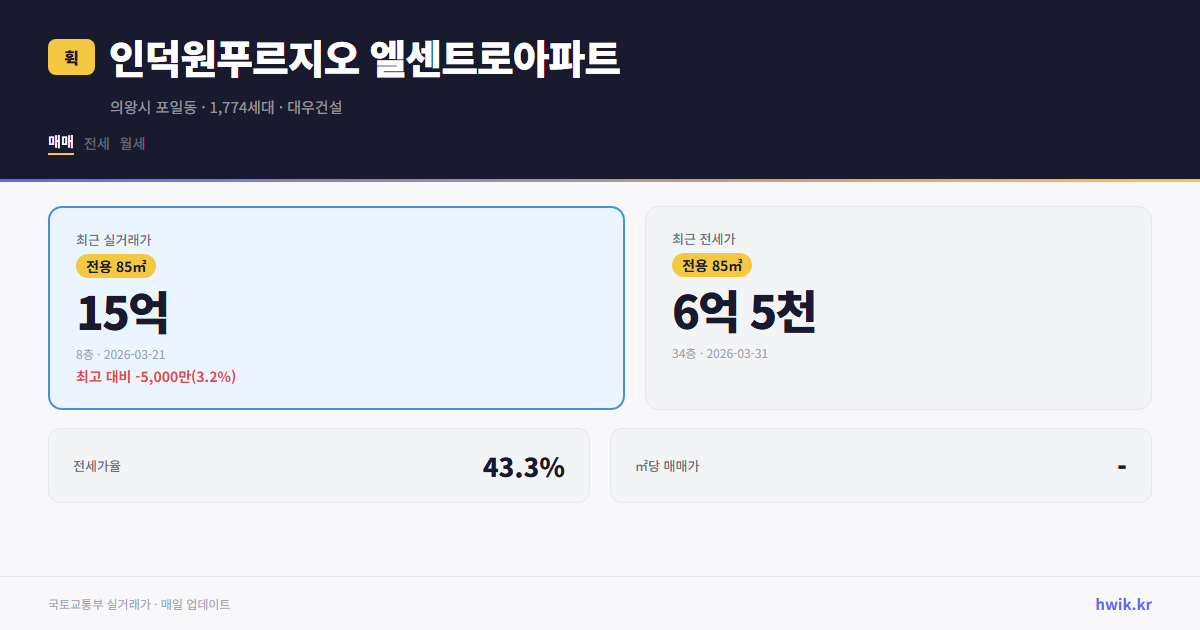
Task: Select the active 매매 tab
Action: 59,143
